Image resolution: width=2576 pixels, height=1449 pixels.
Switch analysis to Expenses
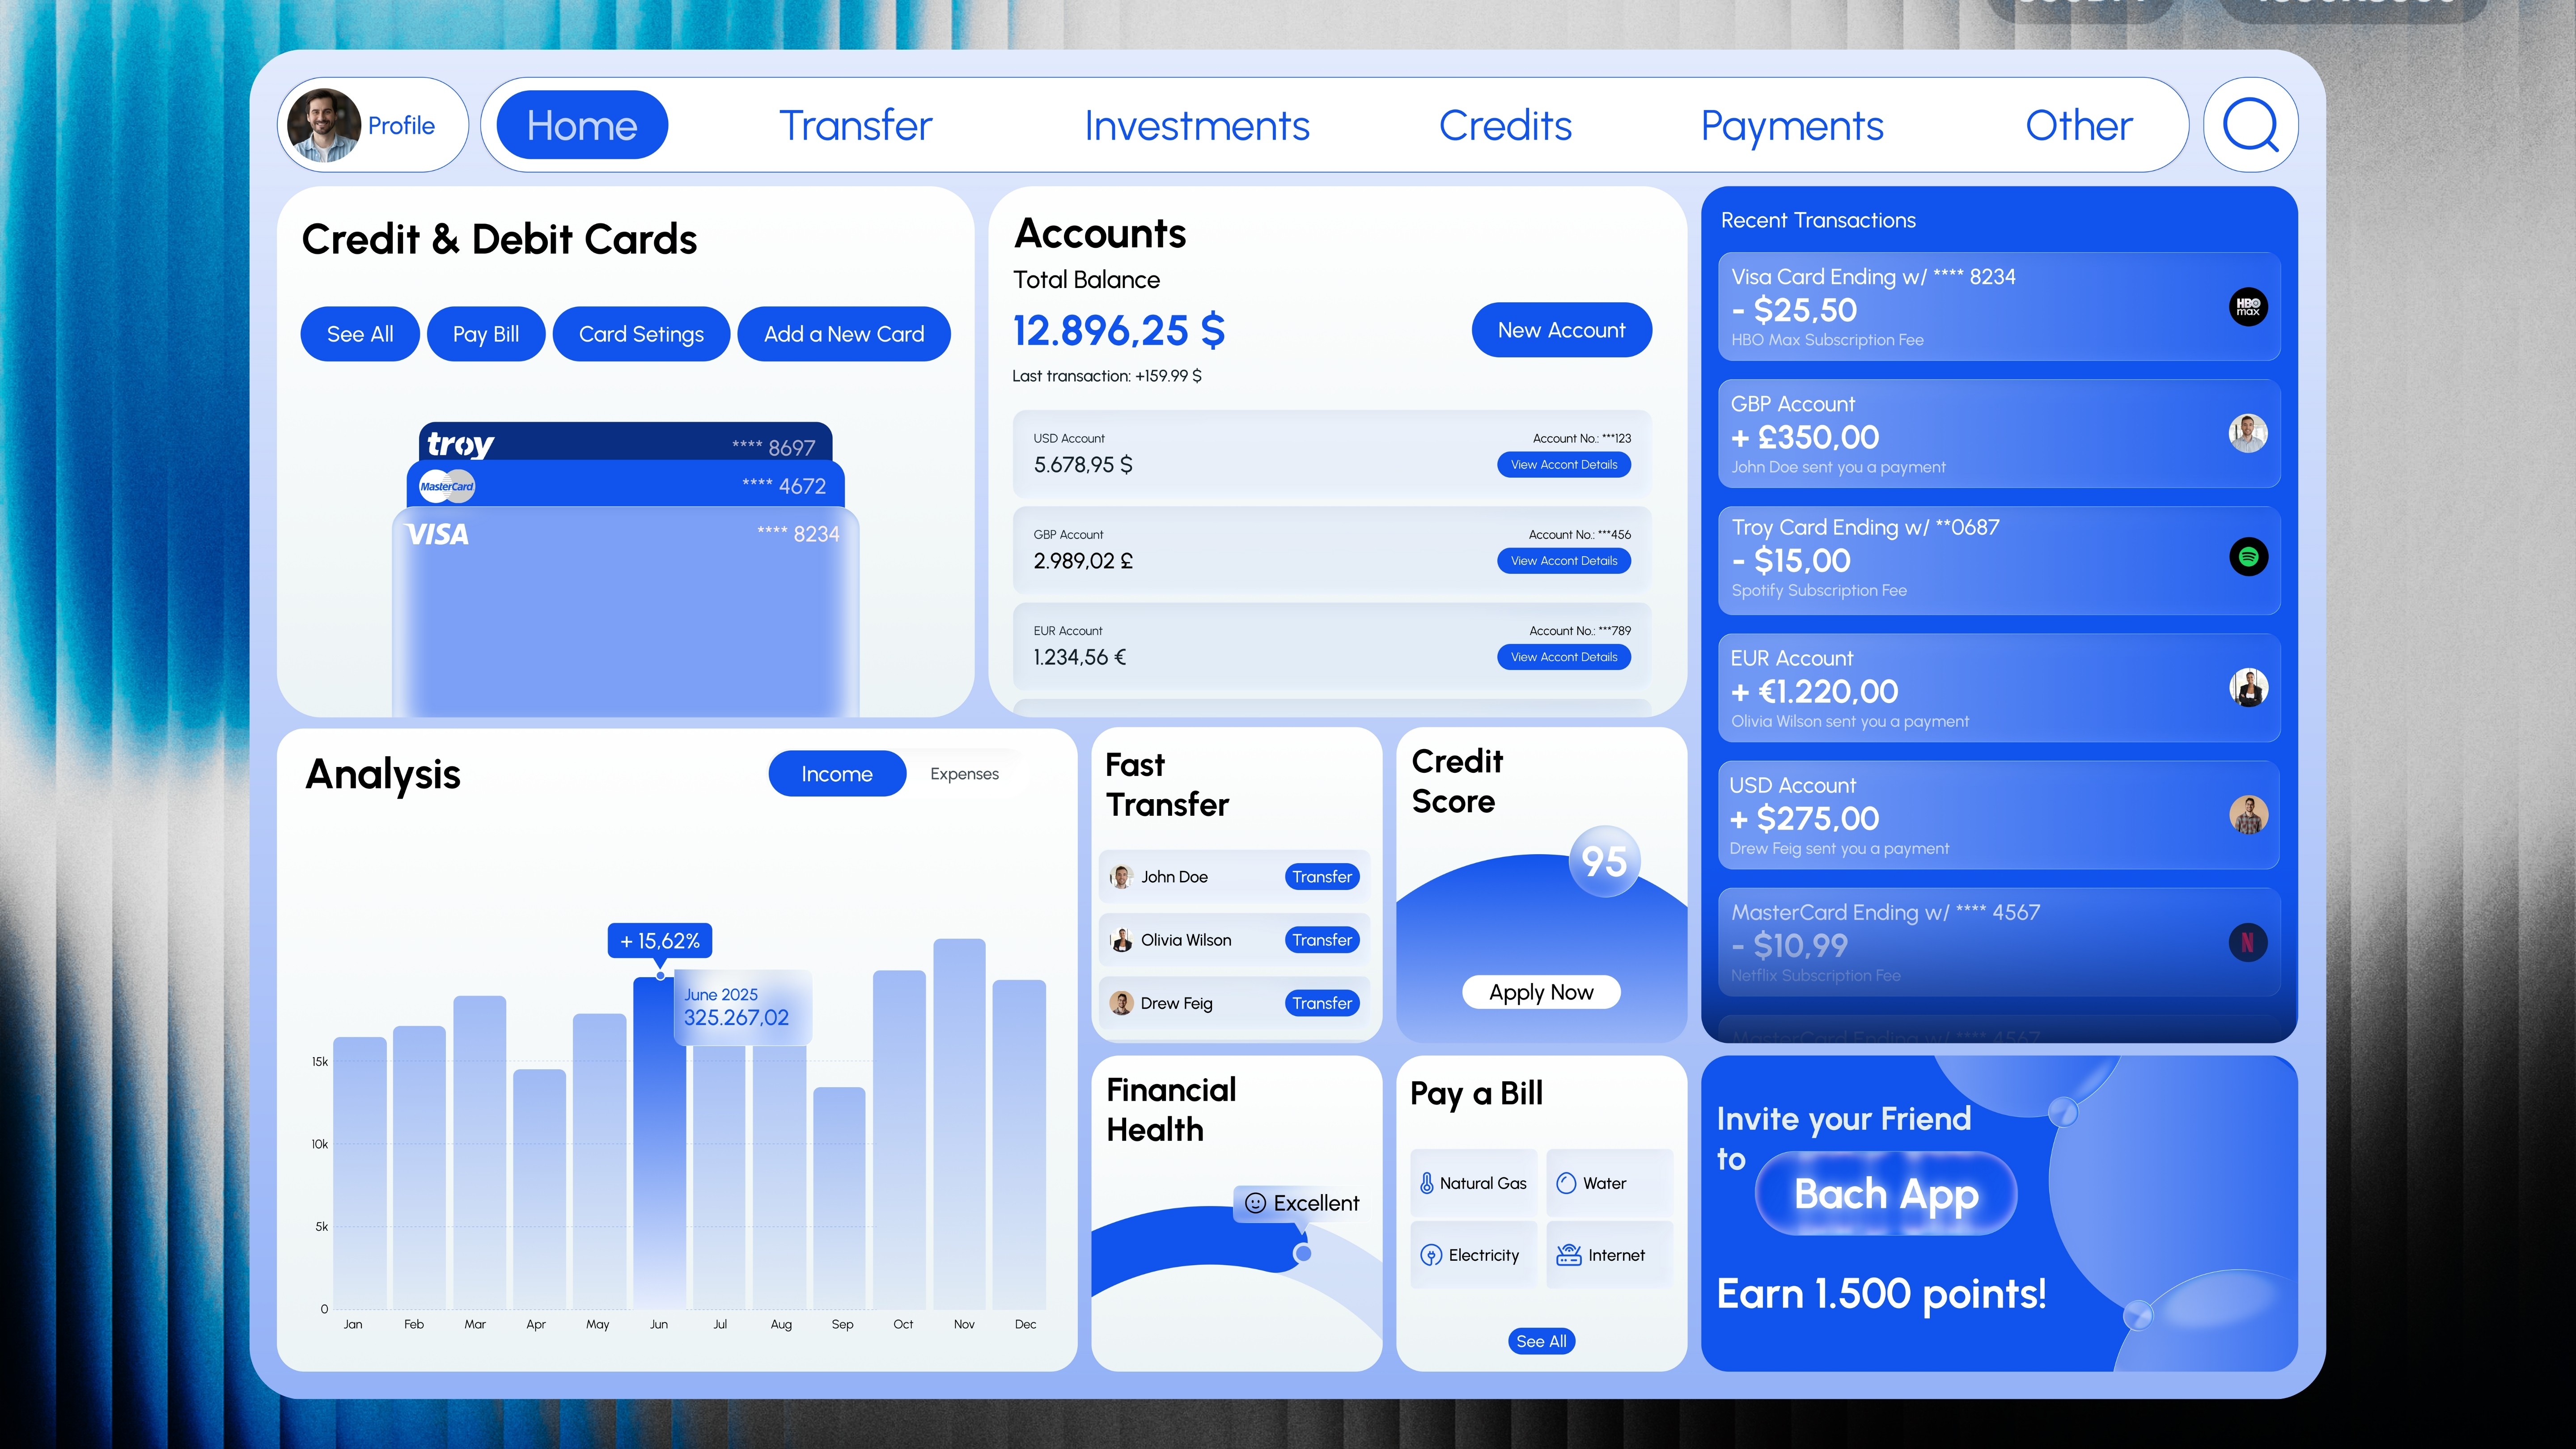point(964,774)
